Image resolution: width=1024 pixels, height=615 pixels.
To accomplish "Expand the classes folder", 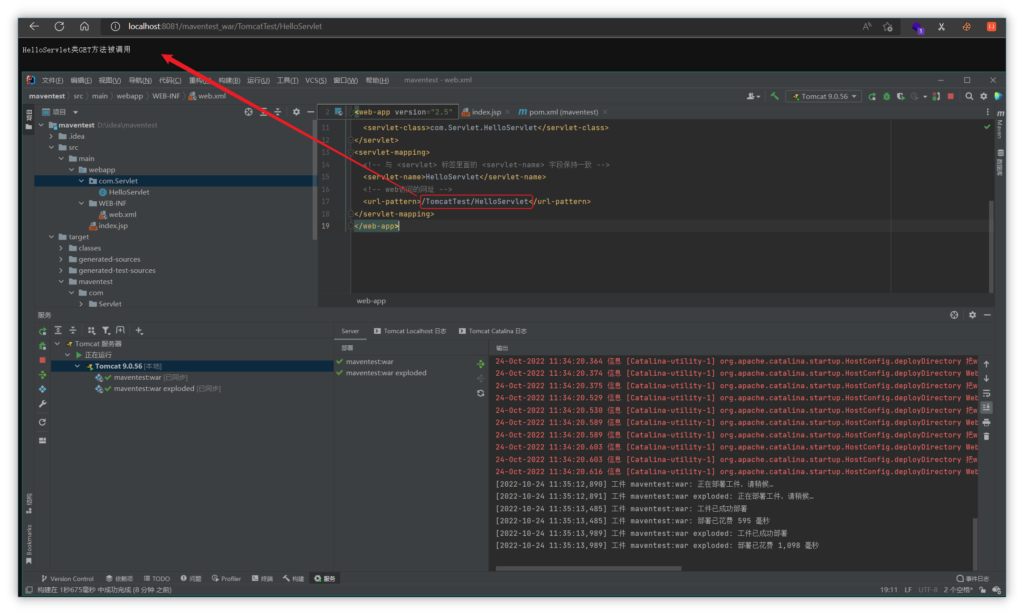I will 61,248.
